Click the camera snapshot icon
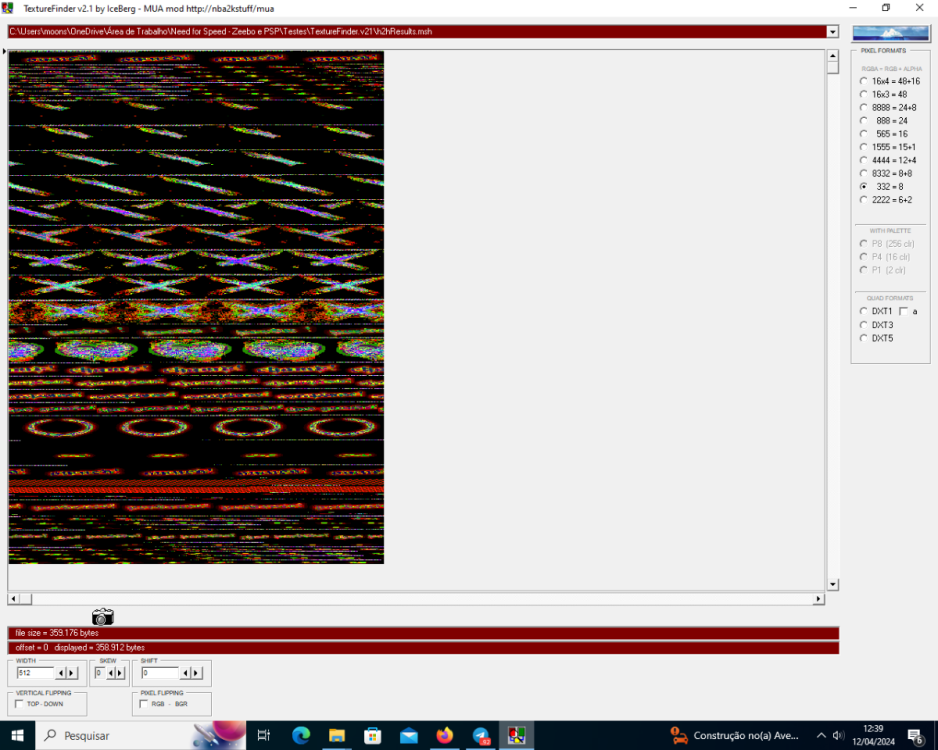Viewport: 938px width, 750px height. (x=100, y=617)
